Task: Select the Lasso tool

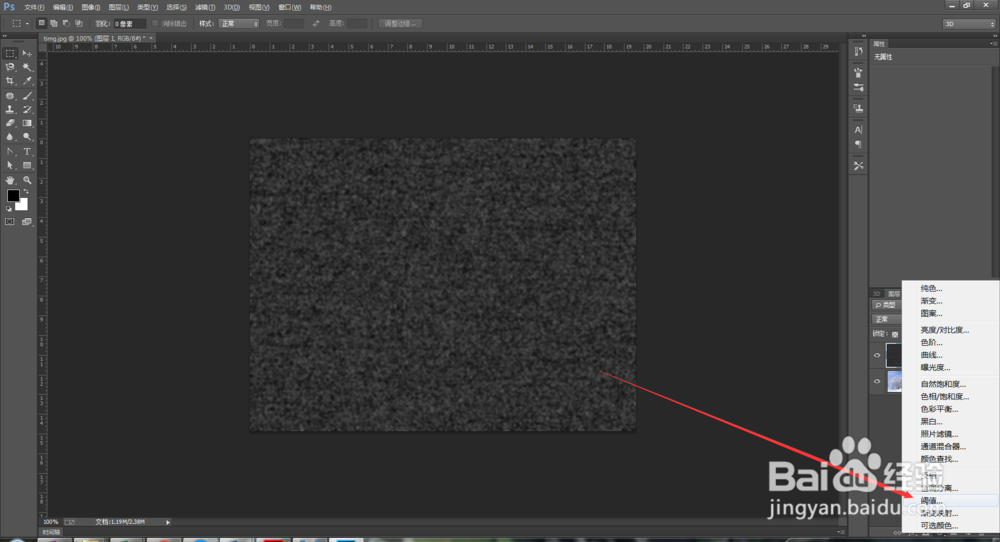Action: click(x=10, y=67)
